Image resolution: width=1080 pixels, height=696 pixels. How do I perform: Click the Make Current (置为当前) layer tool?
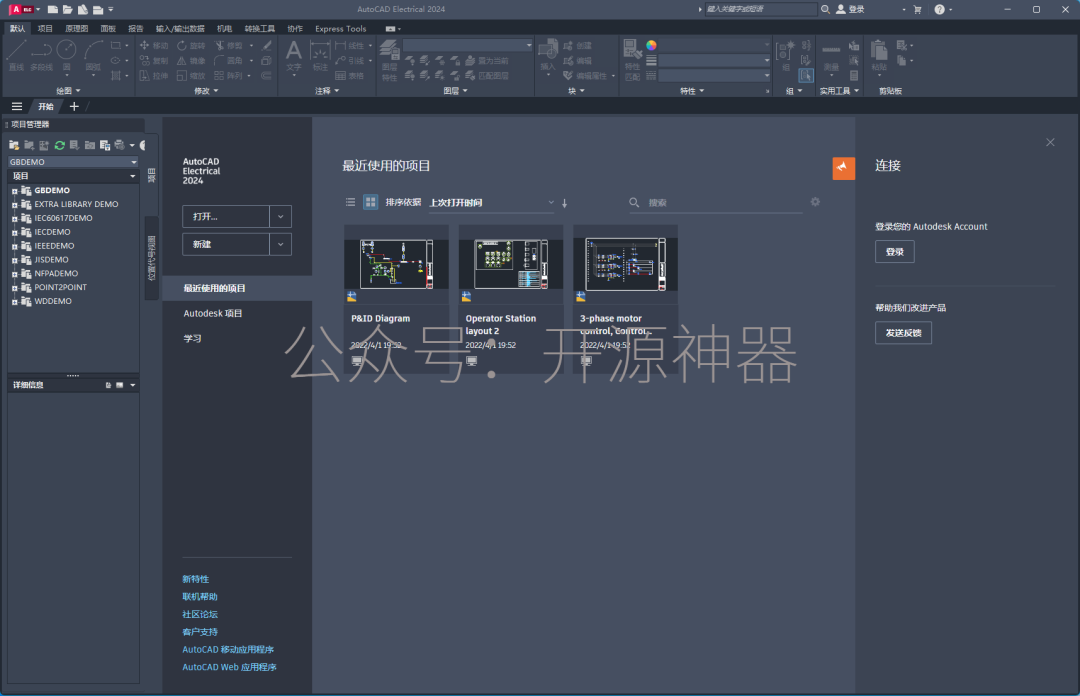(488, 61)
